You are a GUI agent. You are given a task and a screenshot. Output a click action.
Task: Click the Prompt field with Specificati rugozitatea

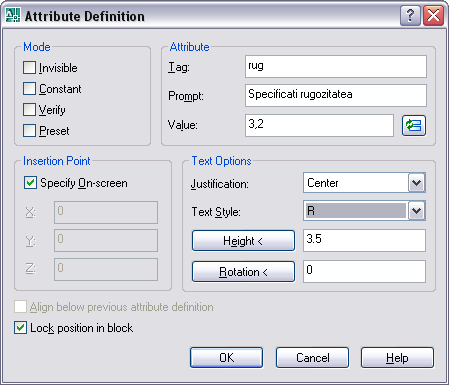pyautogui.click(x=336, y=96)
